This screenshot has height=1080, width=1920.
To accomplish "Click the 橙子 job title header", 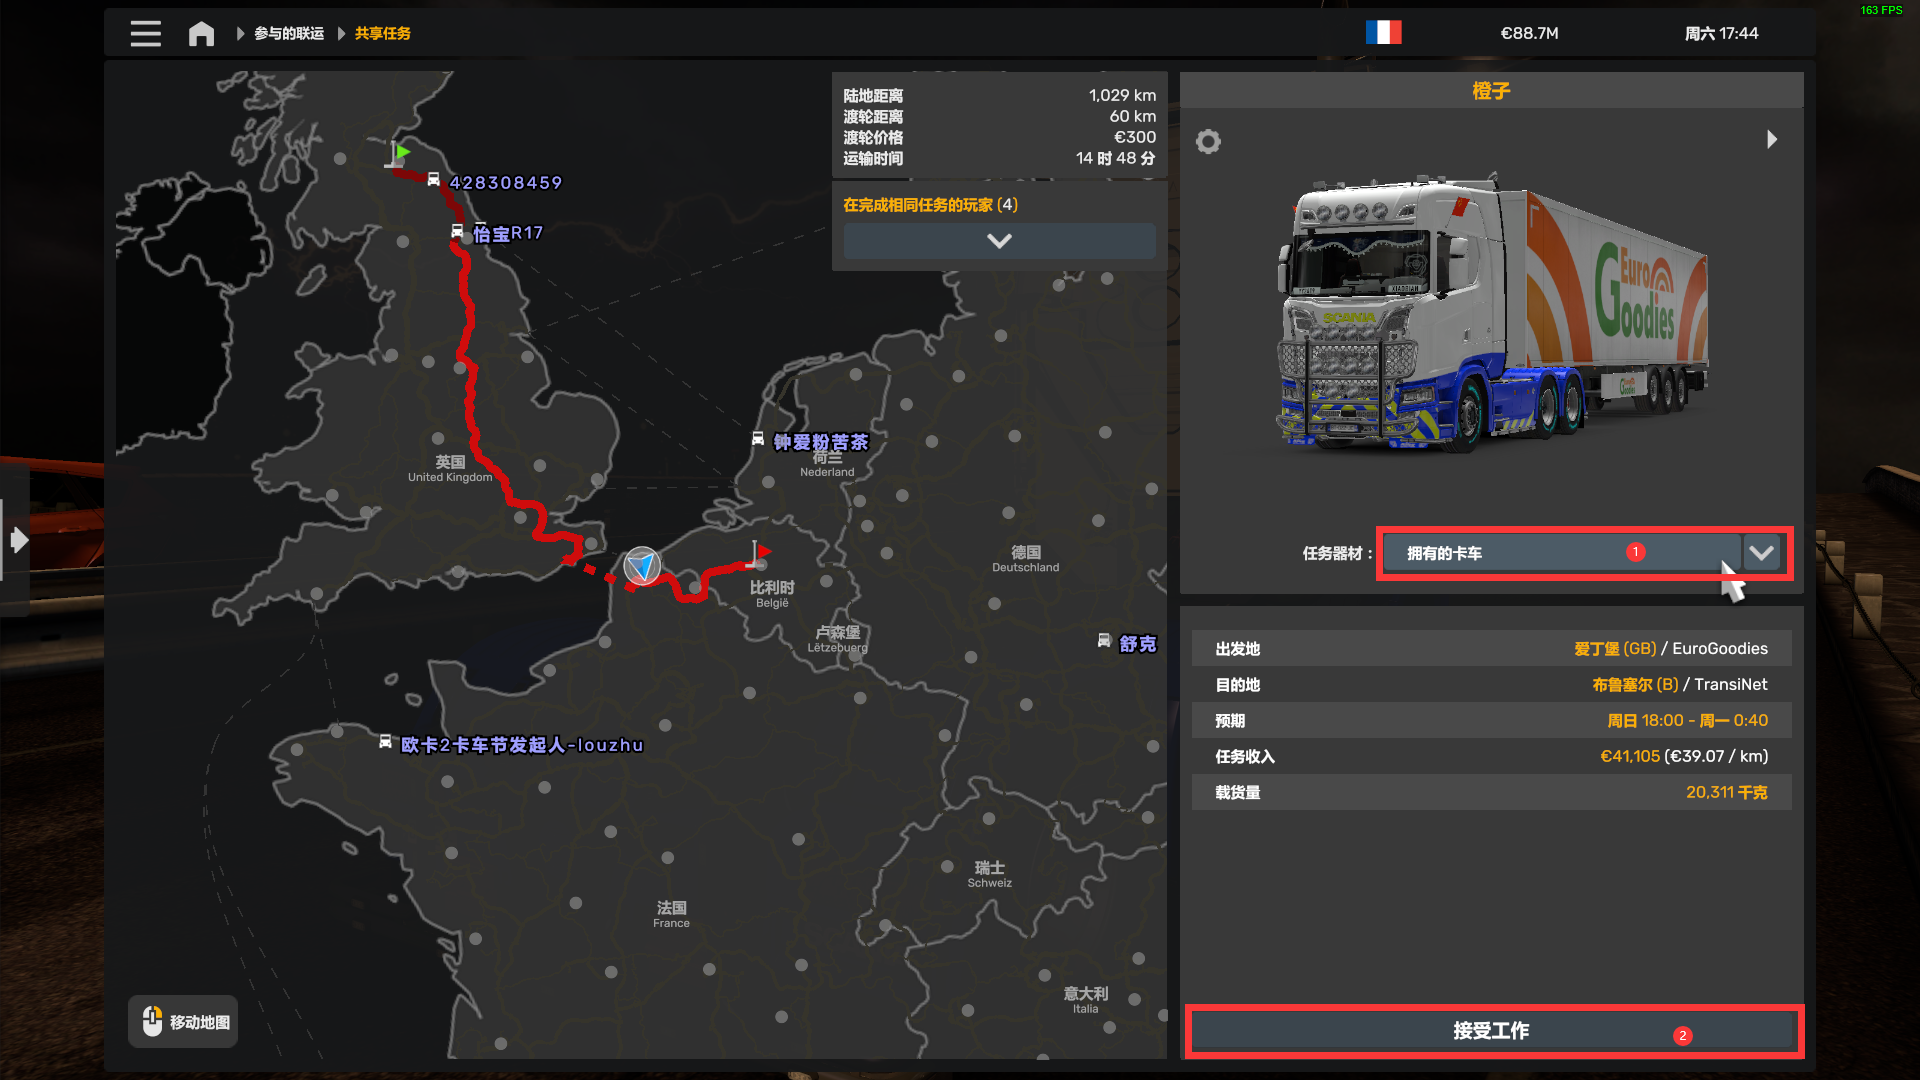I will tap(1491, 91).
